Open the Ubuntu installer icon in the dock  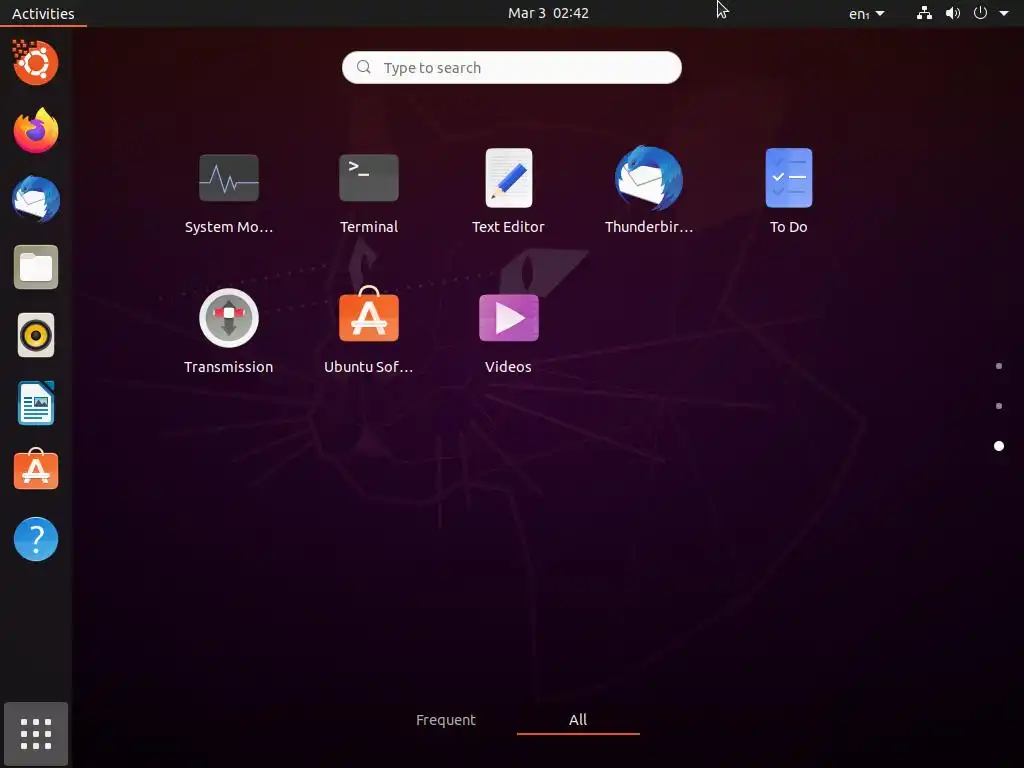point(36,62)
